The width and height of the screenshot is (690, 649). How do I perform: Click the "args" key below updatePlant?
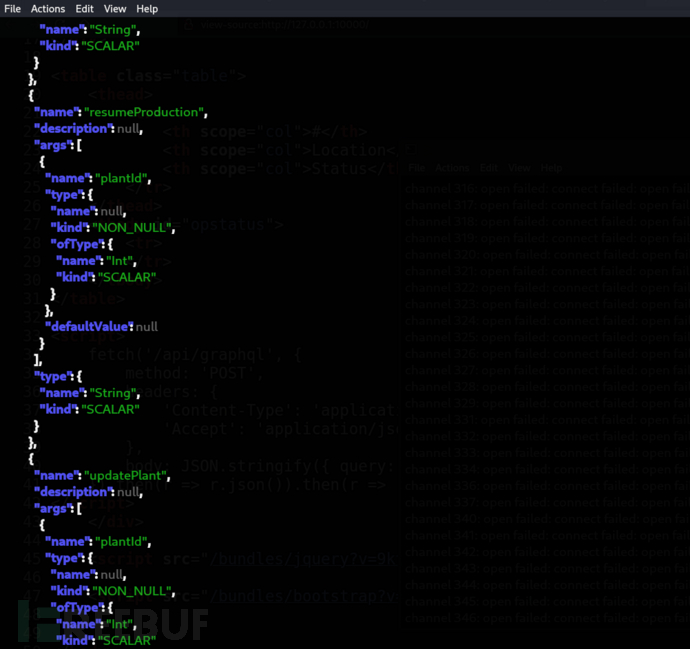point(55,509)
